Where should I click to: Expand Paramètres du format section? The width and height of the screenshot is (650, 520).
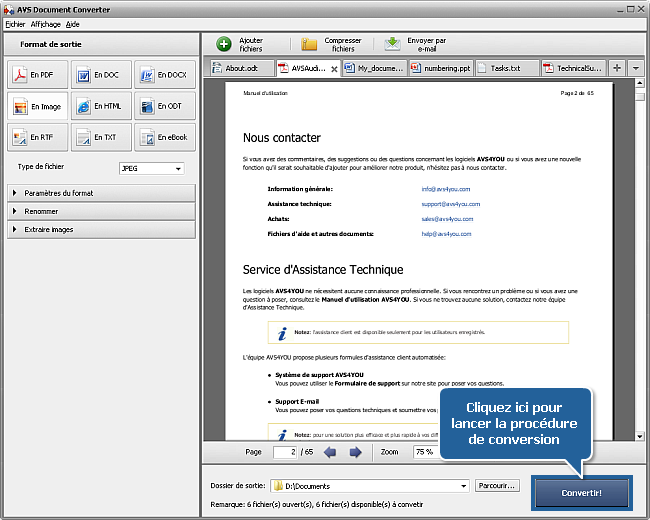click(101, 193)
